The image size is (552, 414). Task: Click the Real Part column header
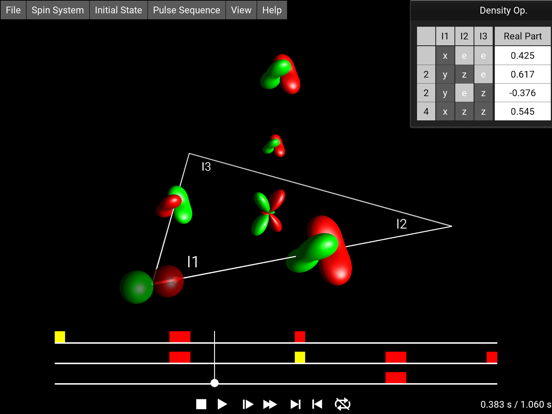coord(523,36)
